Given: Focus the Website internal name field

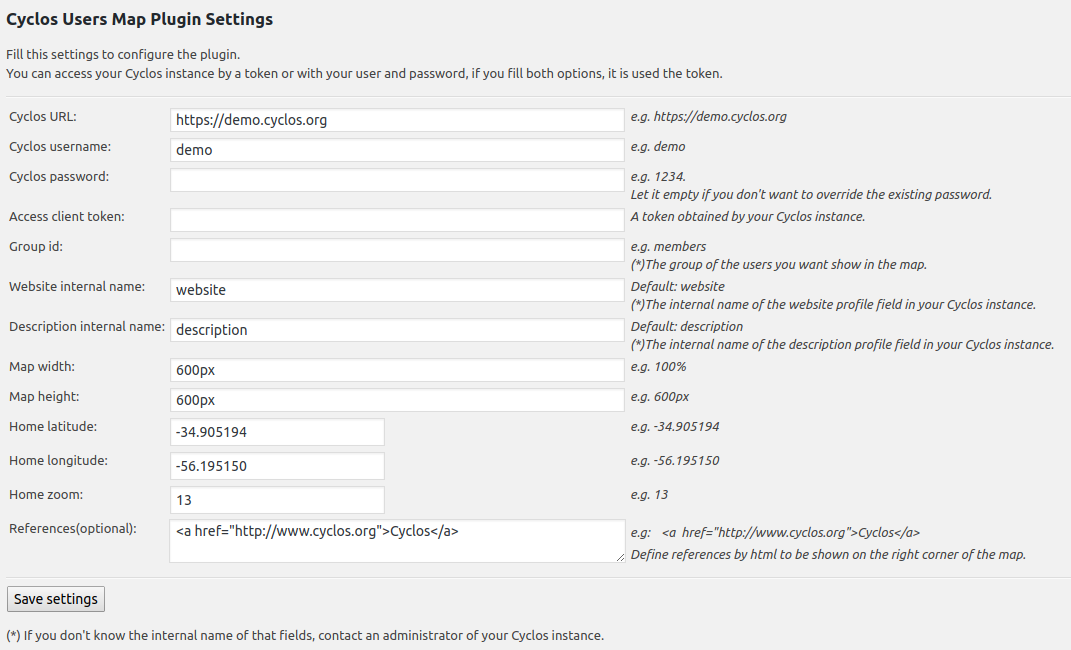Looking at the screenshot, I should click(x=397, y=290).
